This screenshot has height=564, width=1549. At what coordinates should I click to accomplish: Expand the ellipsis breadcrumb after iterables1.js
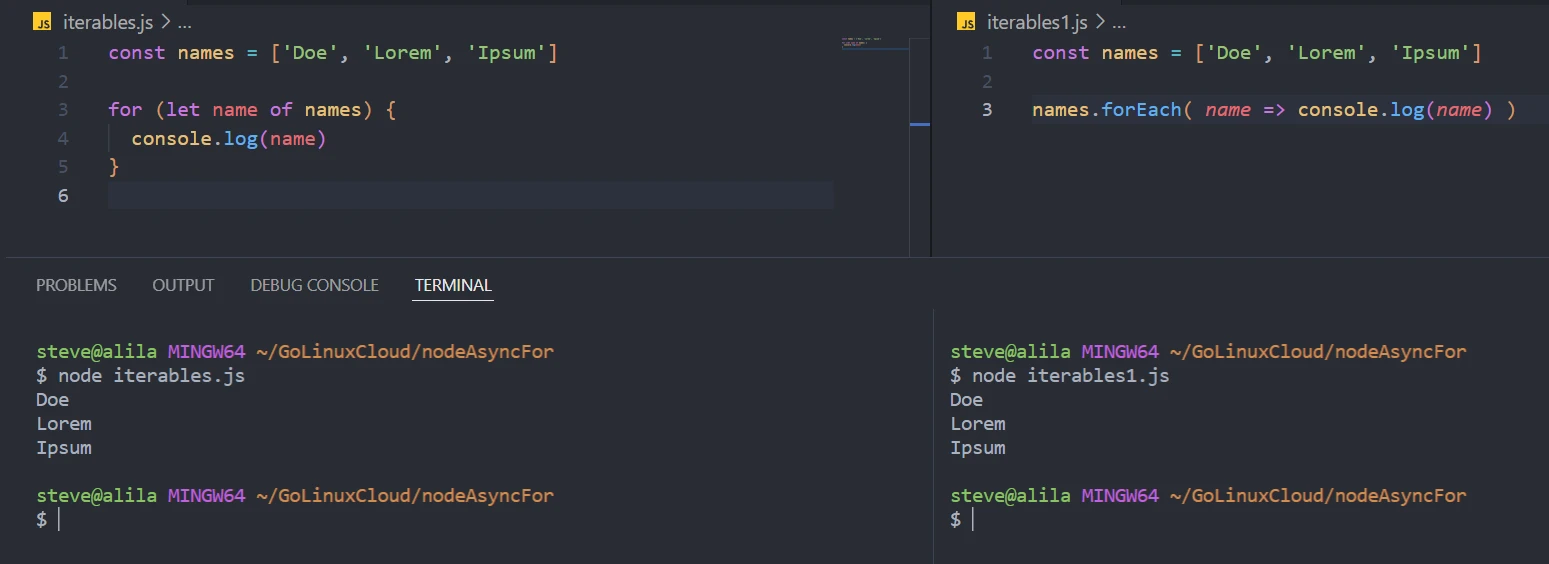tap(1119, 22)
